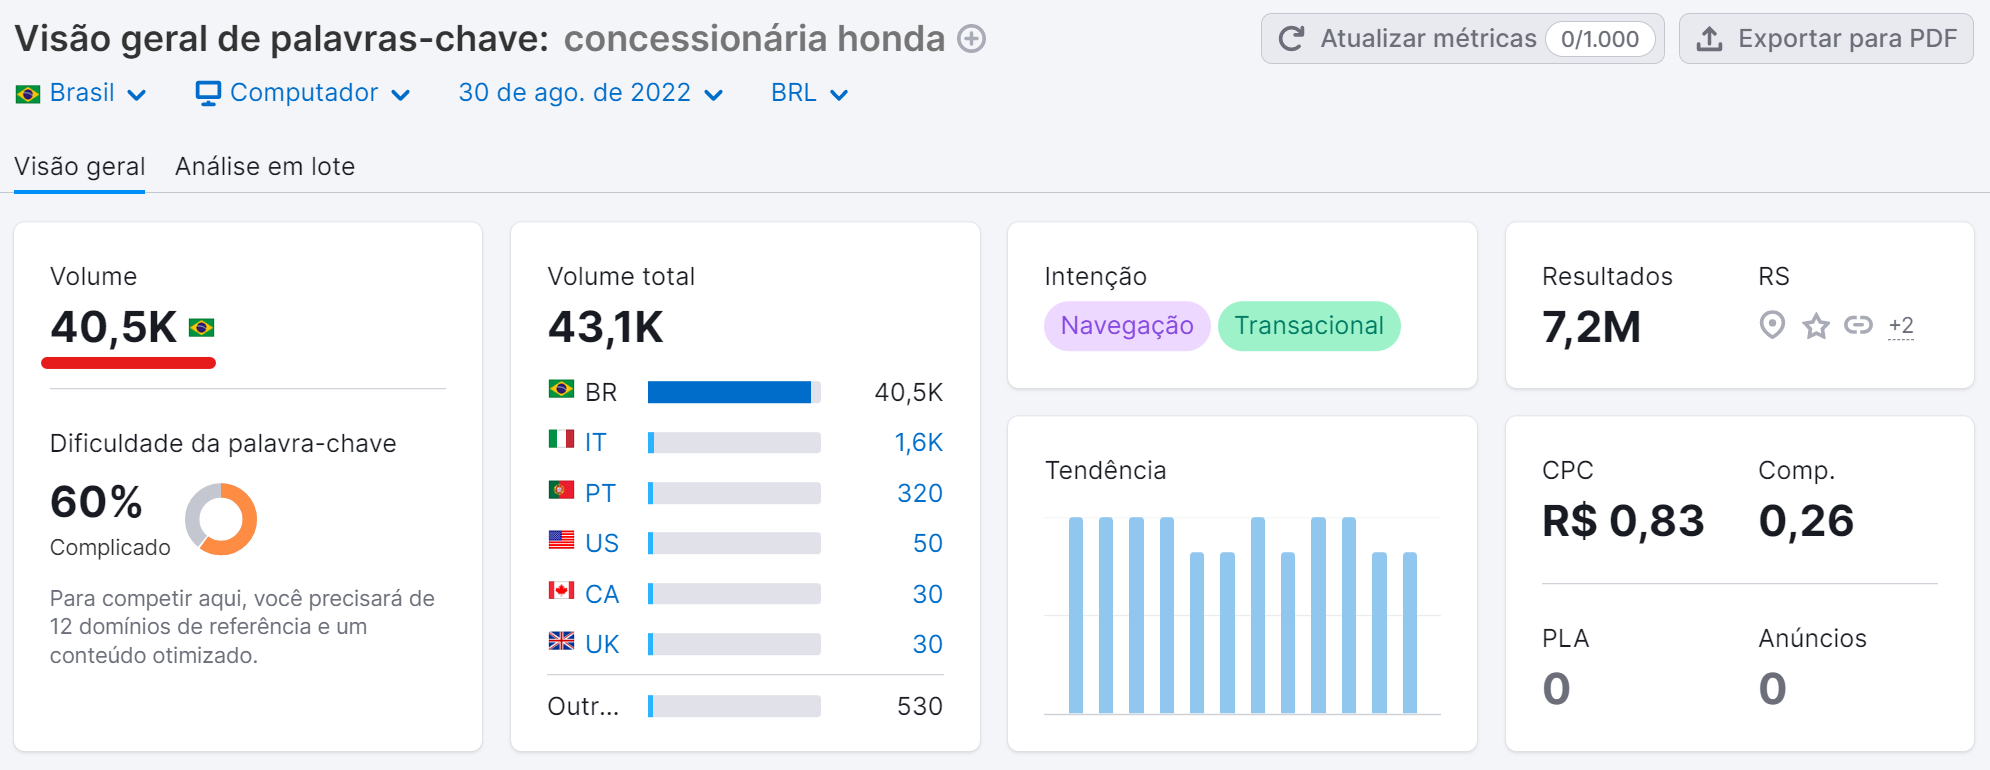This screenshot has height=770, width=1990.
Task: Click the first bar in the Tendência chart
Action: click(x=1076, y=615)
